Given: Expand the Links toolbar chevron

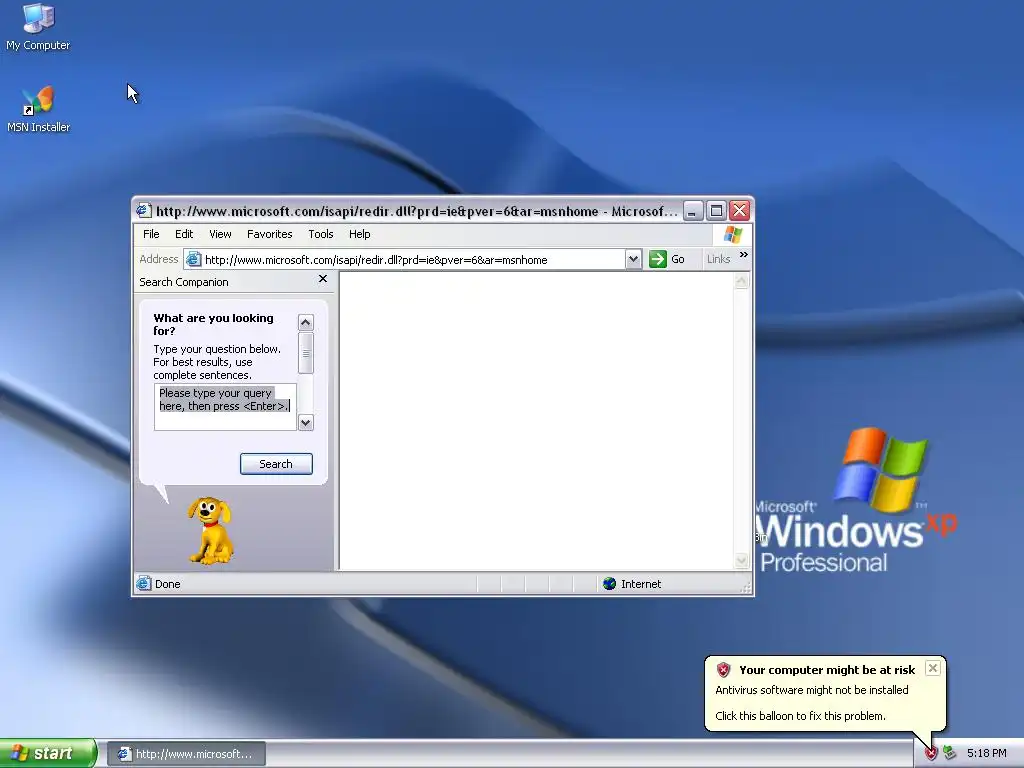Looking at the screenshot, I should pos(743,255).
